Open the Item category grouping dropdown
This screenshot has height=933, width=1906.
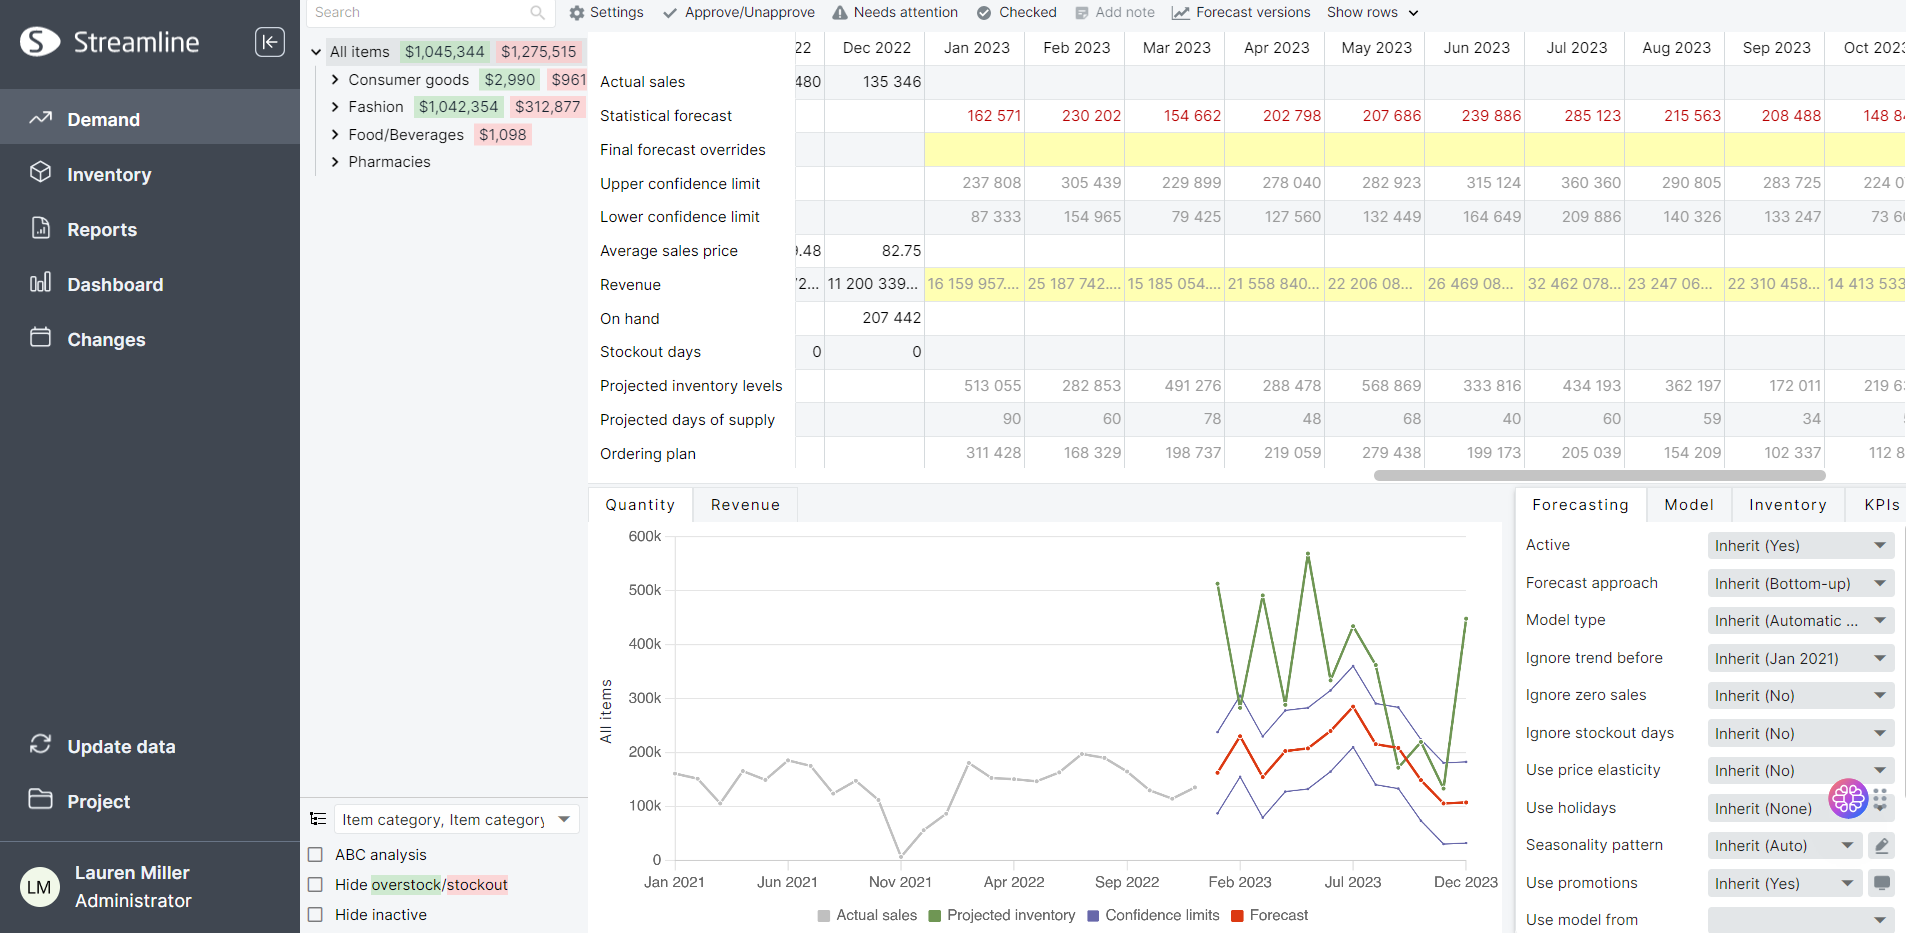[x=456, y=819]
